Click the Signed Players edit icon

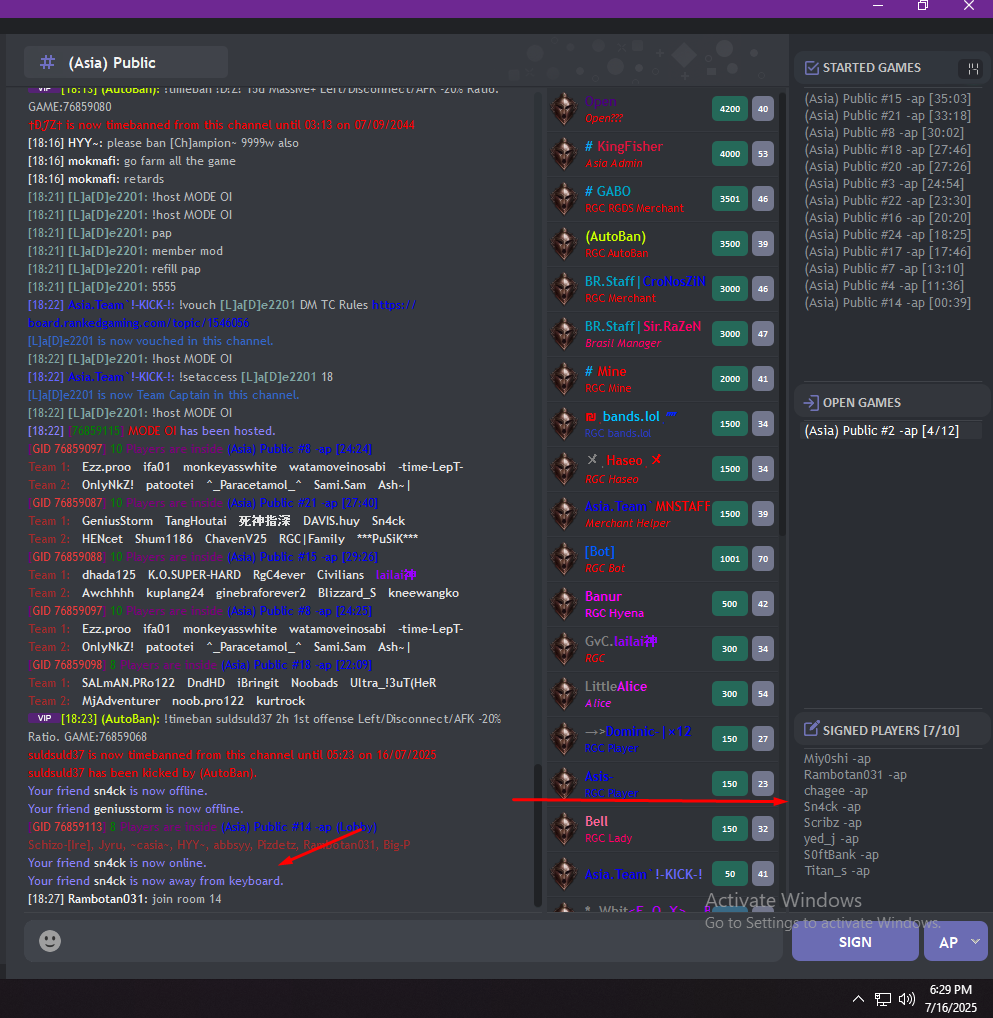click(x=811, y=729)
